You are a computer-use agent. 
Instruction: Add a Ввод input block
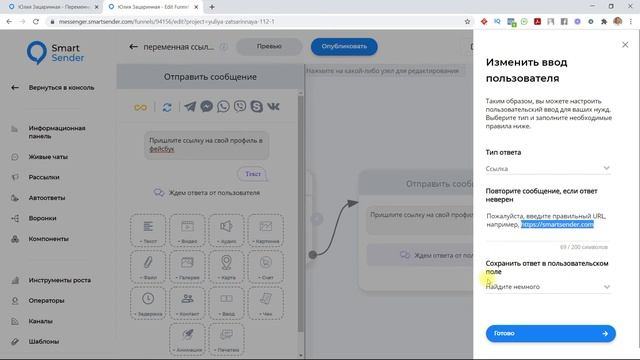(x=227, y=303)
